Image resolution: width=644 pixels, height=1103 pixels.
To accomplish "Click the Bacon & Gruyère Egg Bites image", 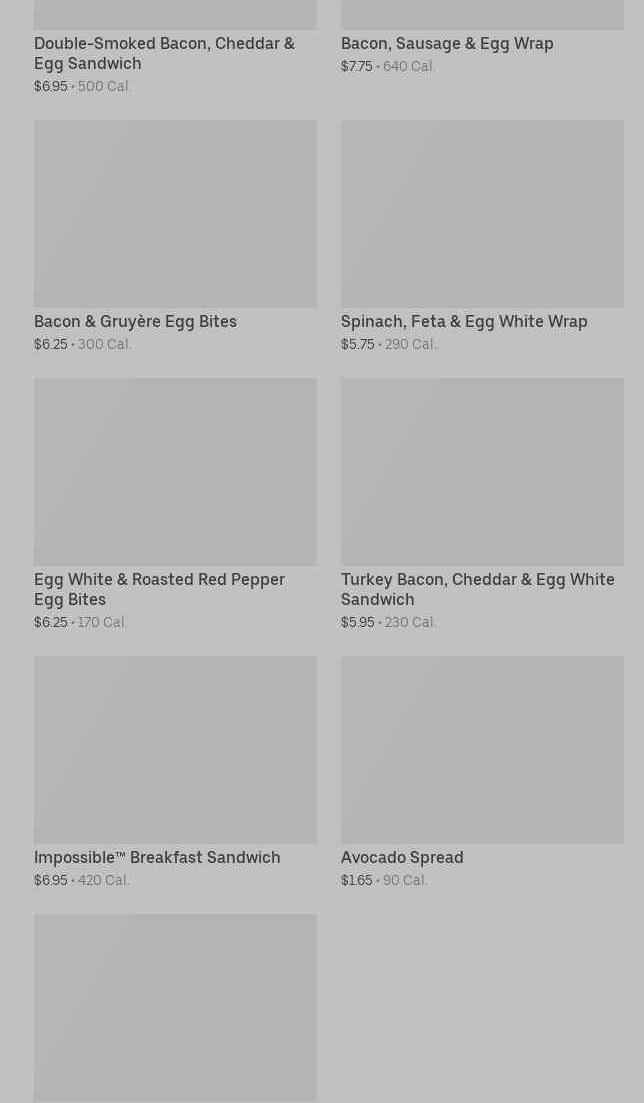I will pyautogui.click(x=175, y=213).
